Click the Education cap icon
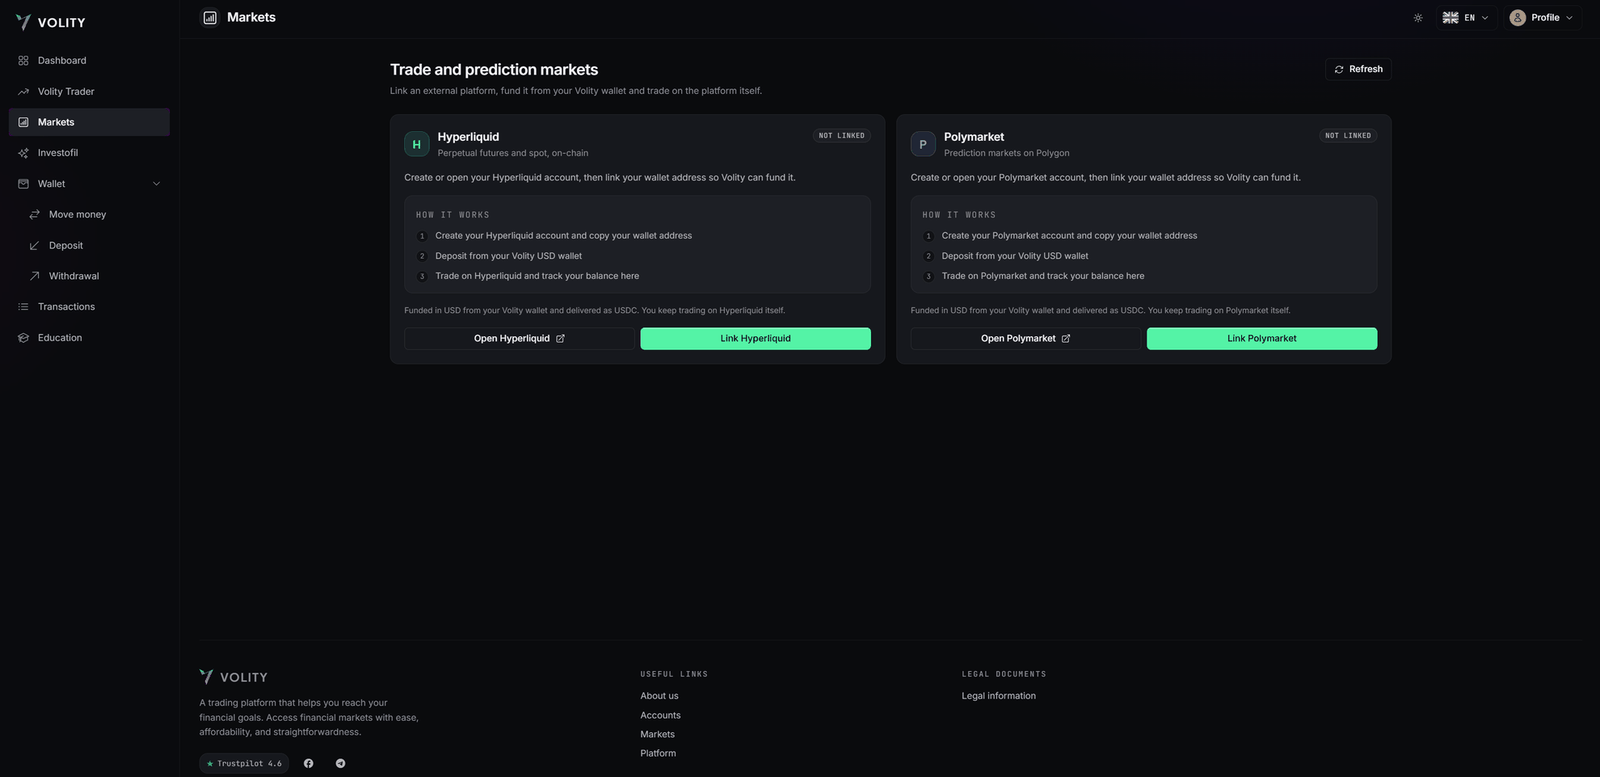 [x=23, y=338]
